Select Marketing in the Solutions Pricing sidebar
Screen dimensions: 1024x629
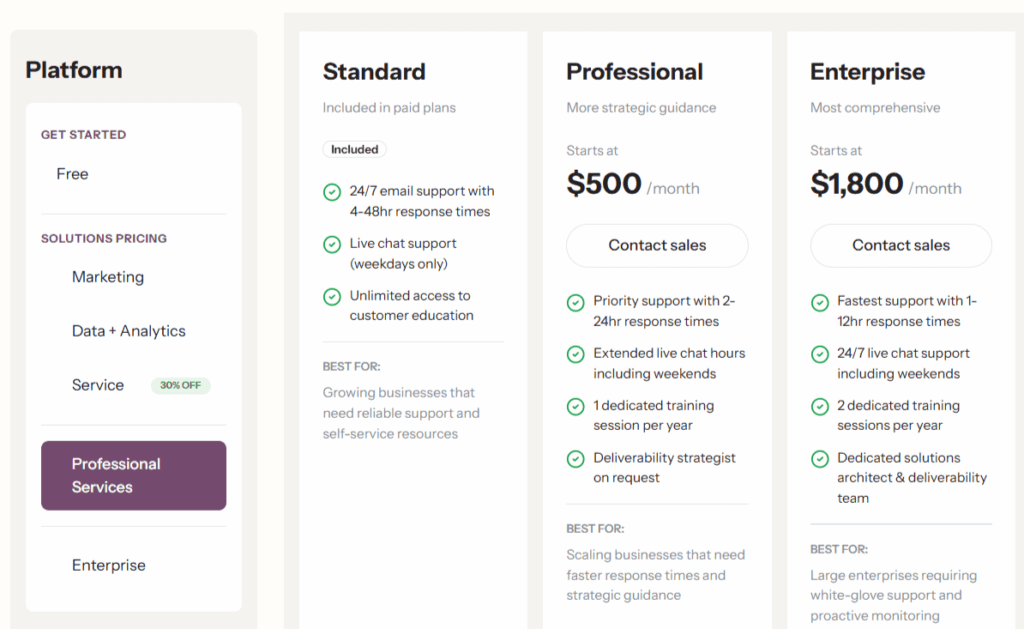108,277
